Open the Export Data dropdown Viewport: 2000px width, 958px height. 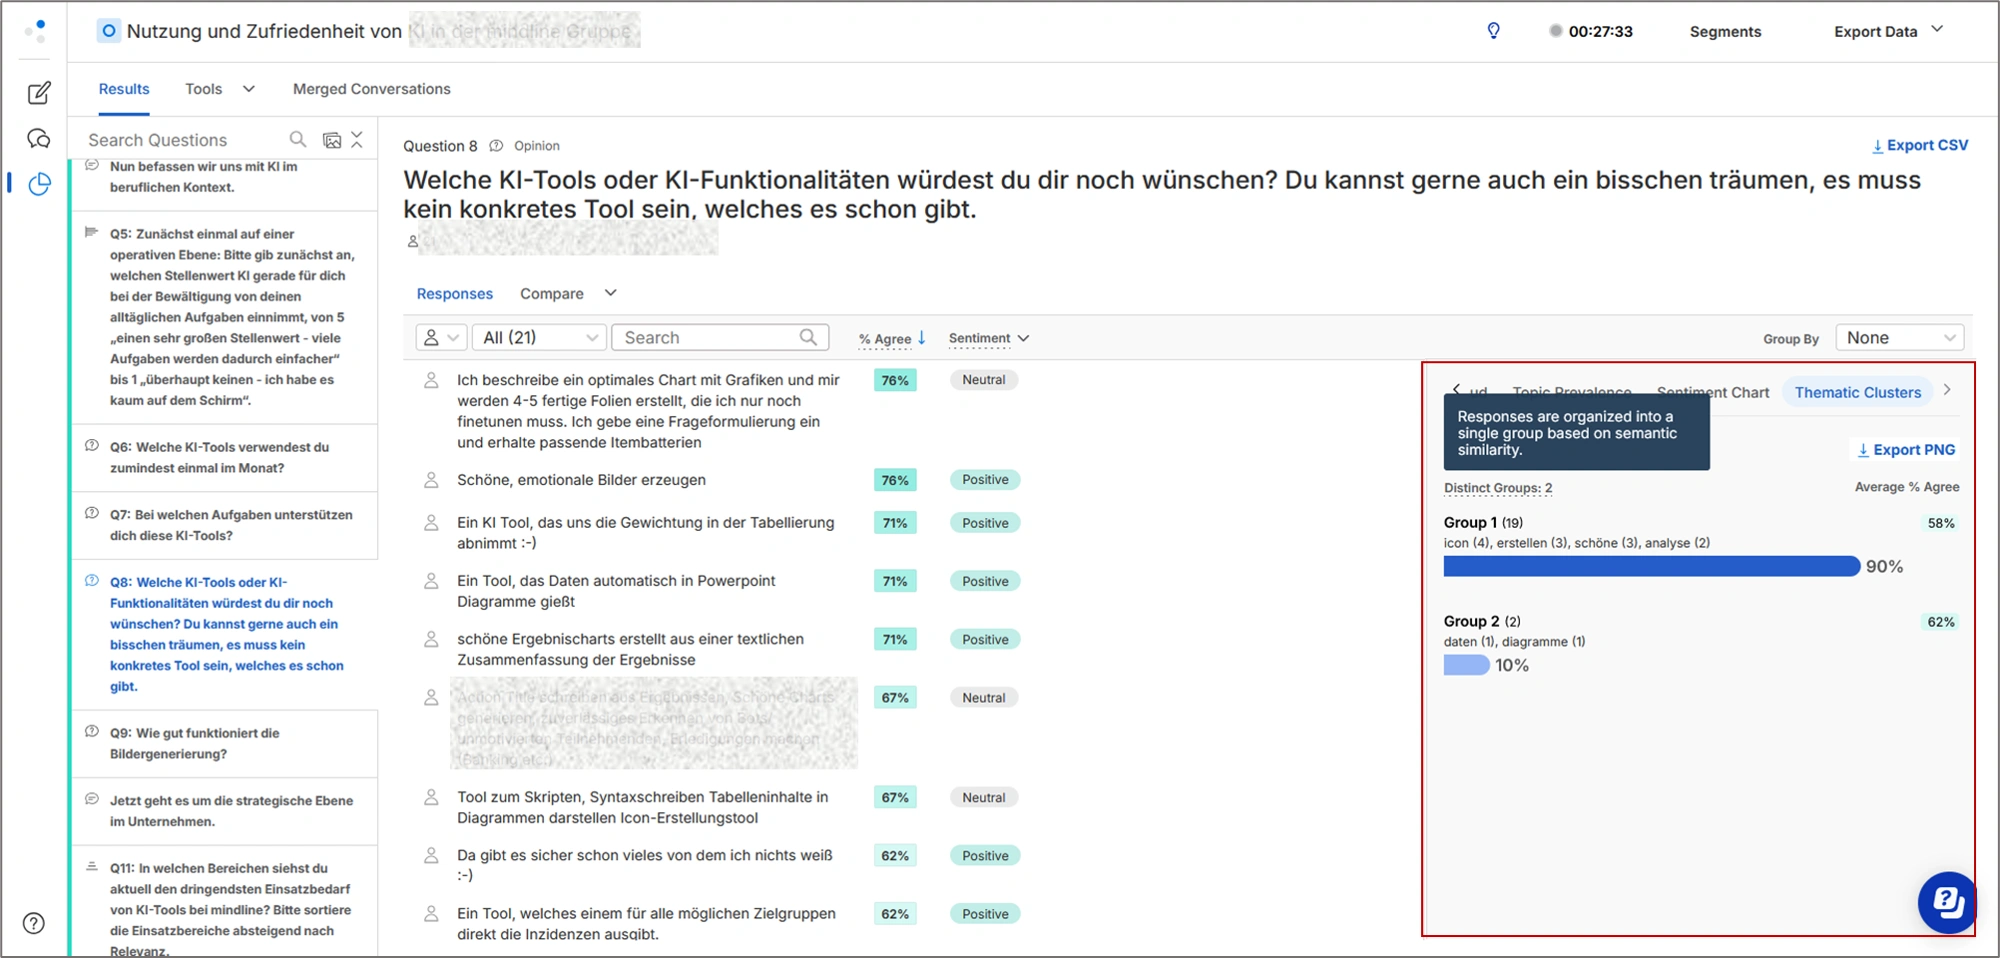click(1888, 31)
